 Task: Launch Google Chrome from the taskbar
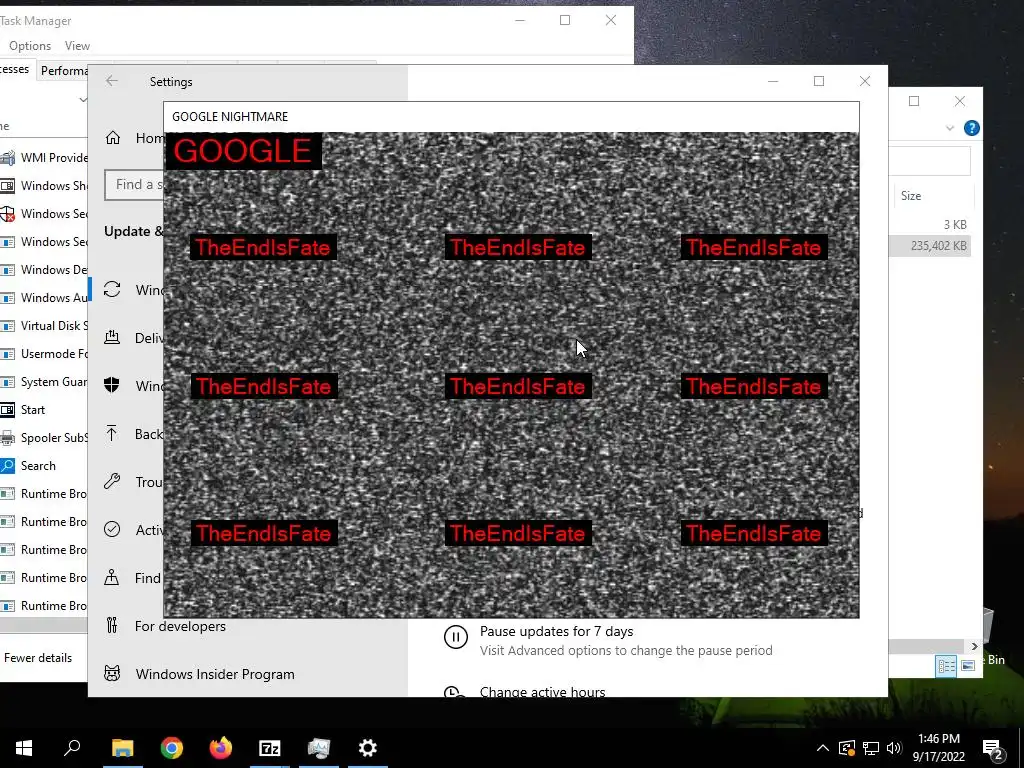(x=172, y=748)
